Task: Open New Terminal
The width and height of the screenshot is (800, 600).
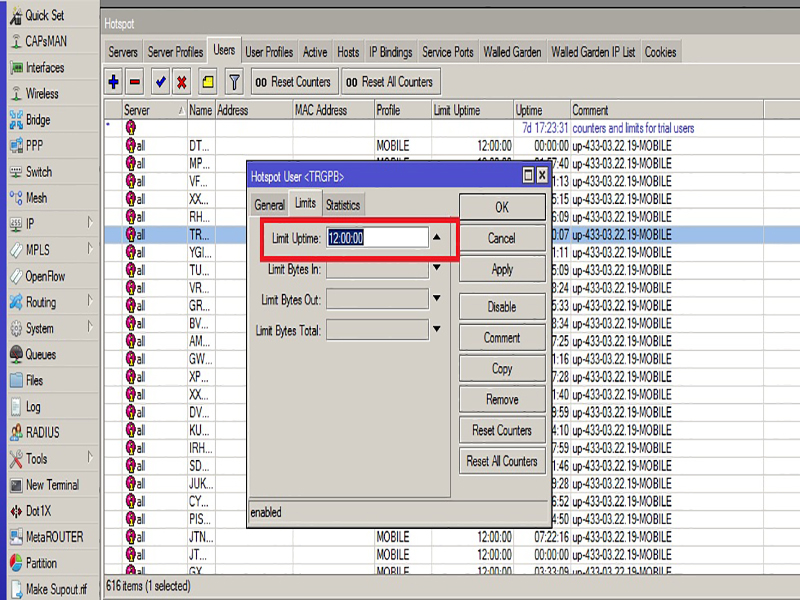Action: tap(51, 485)
